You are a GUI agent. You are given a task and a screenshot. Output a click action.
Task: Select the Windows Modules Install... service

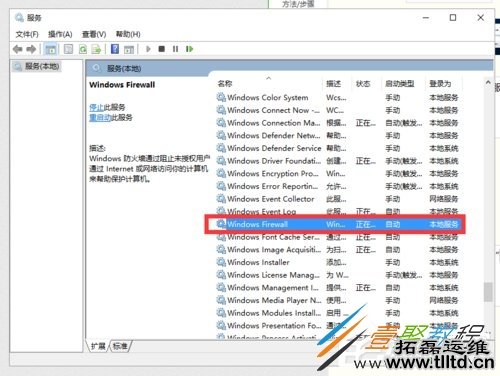coord(338,313)
